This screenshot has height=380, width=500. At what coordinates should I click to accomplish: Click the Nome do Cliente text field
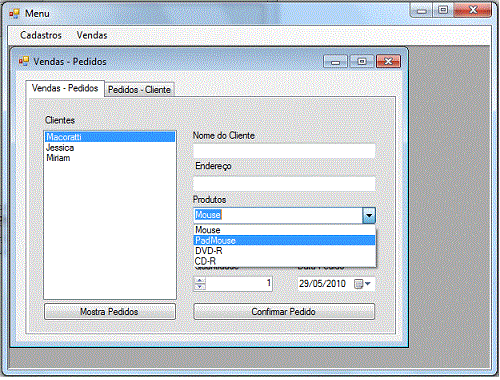(x=284, y=151)
